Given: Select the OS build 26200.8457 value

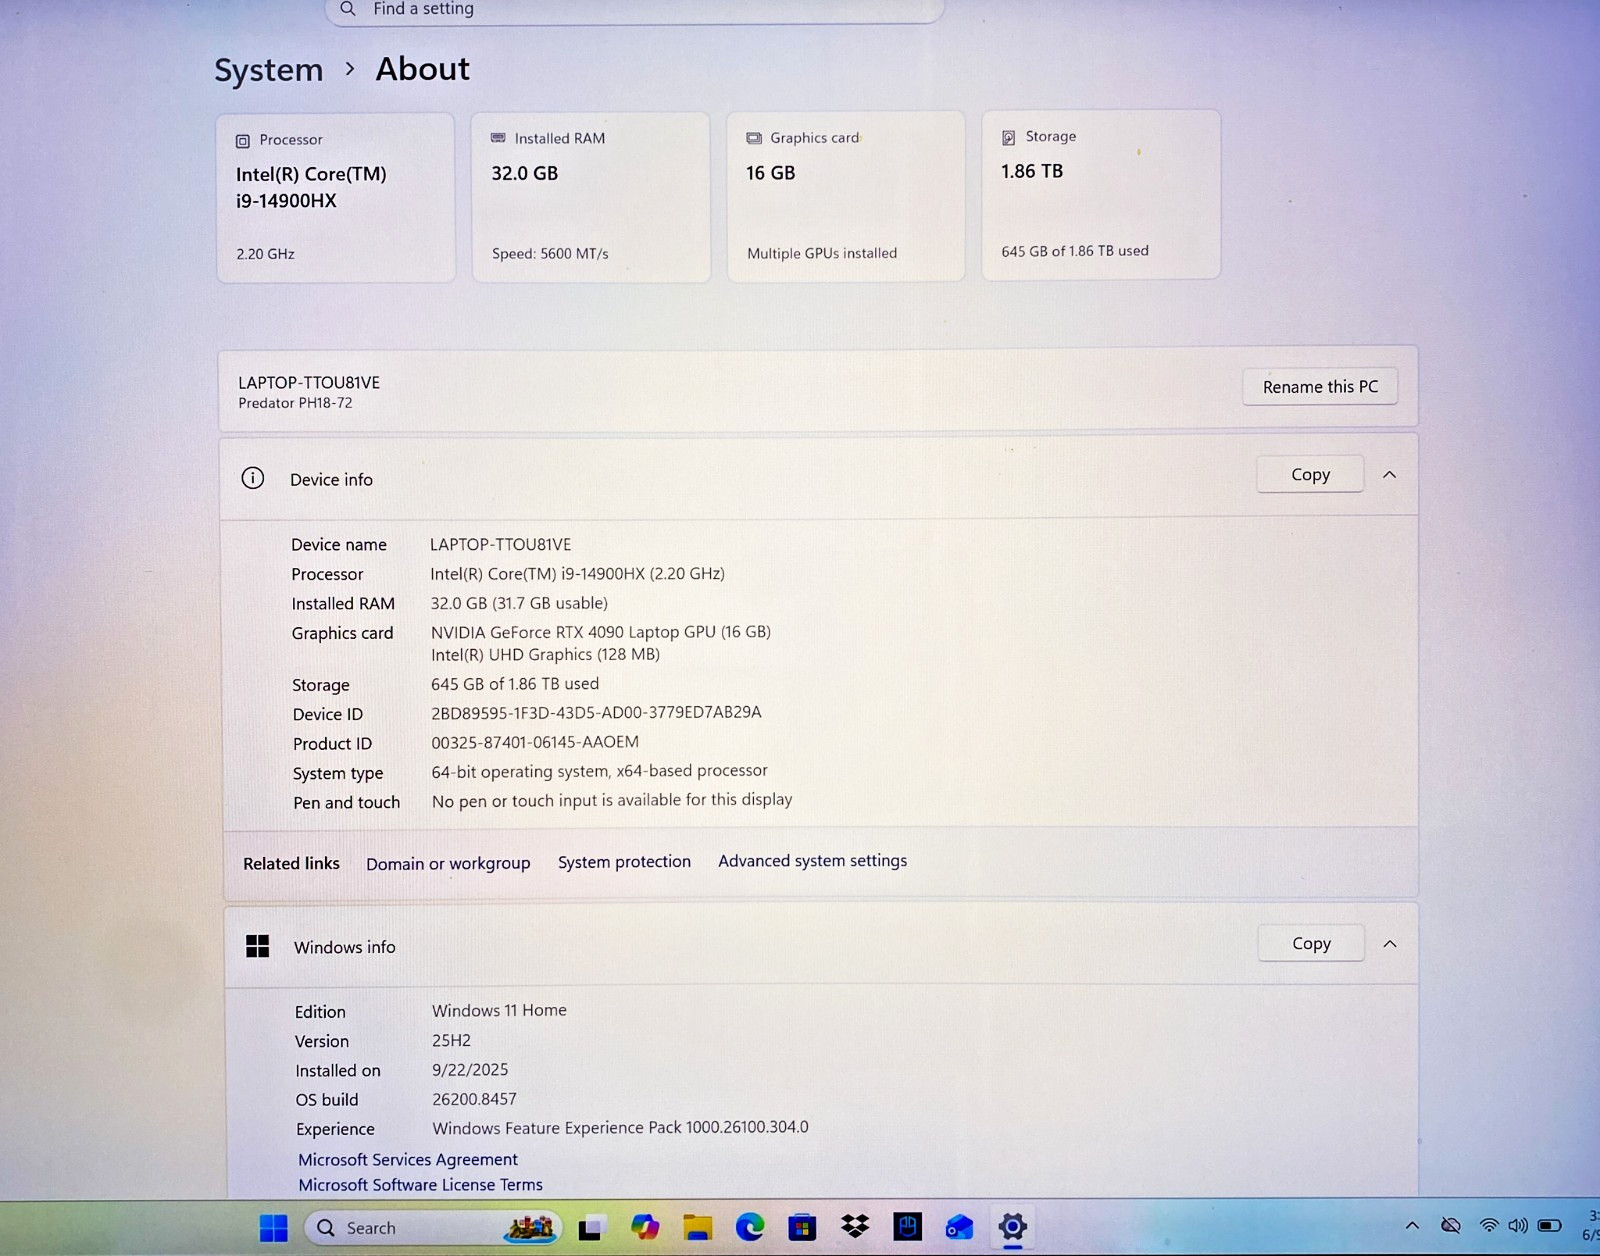Looking at the screenshot, I should (474, 1099).
